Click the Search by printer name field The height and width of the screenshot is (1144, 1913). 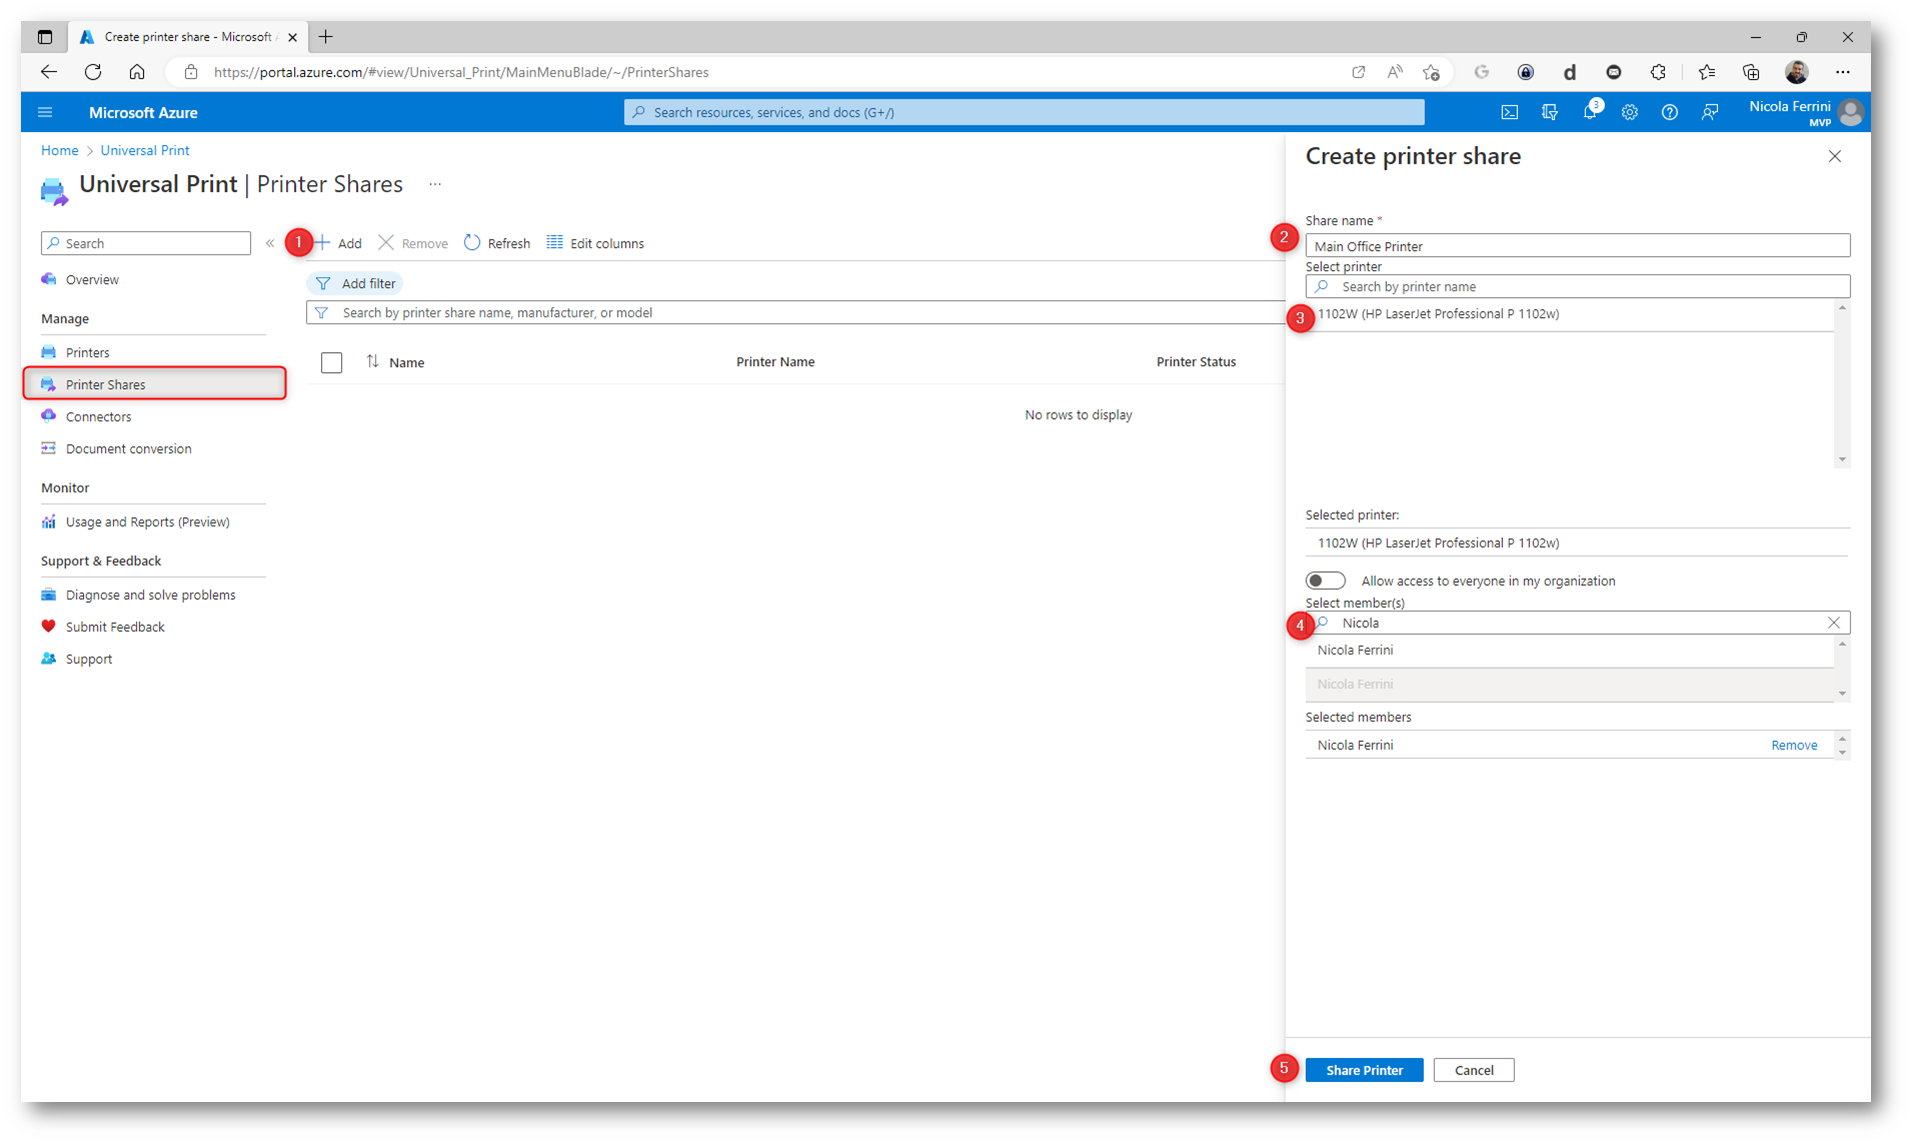click(1577, 286)
